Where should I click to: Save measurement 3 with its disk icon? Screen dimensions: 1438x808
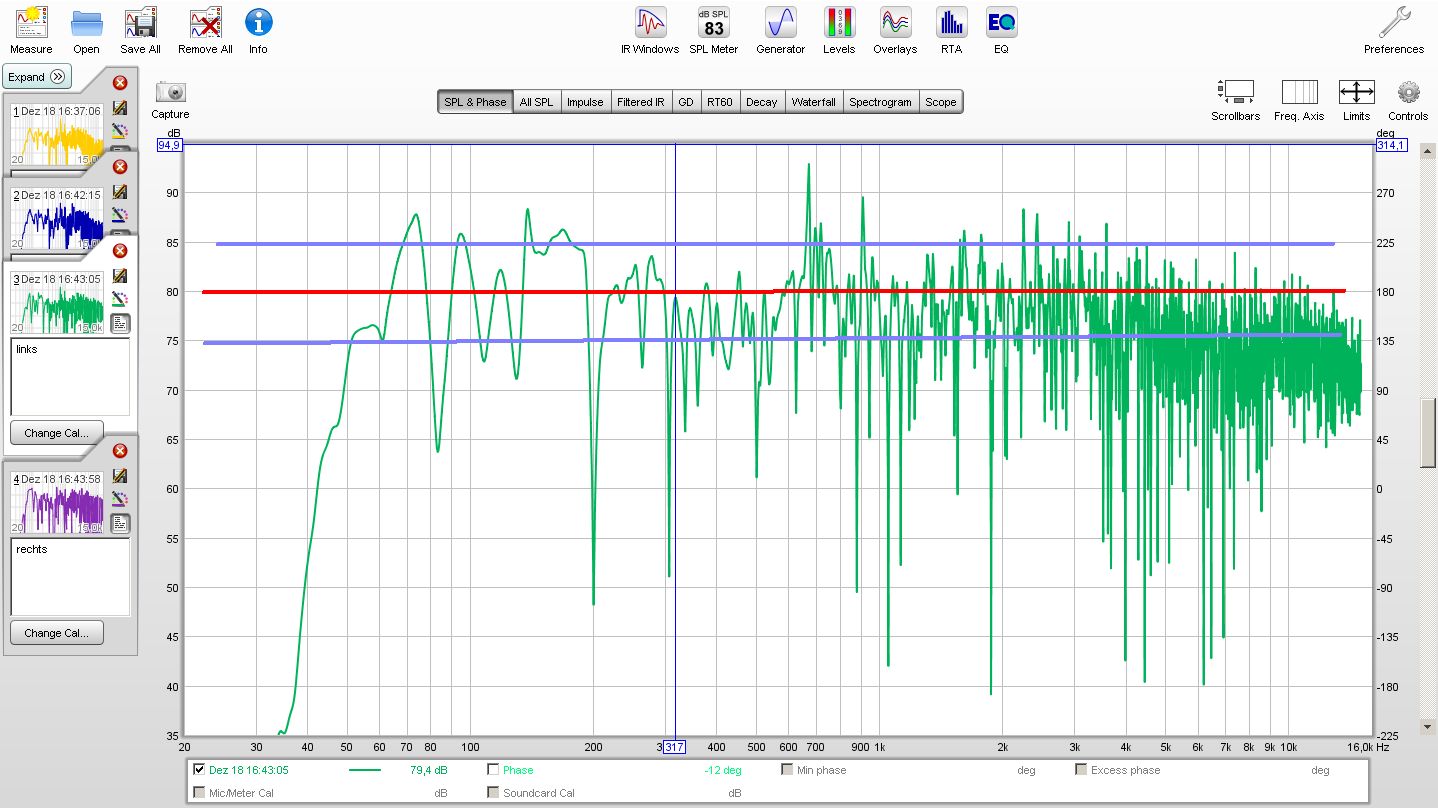tap(120, 275)
